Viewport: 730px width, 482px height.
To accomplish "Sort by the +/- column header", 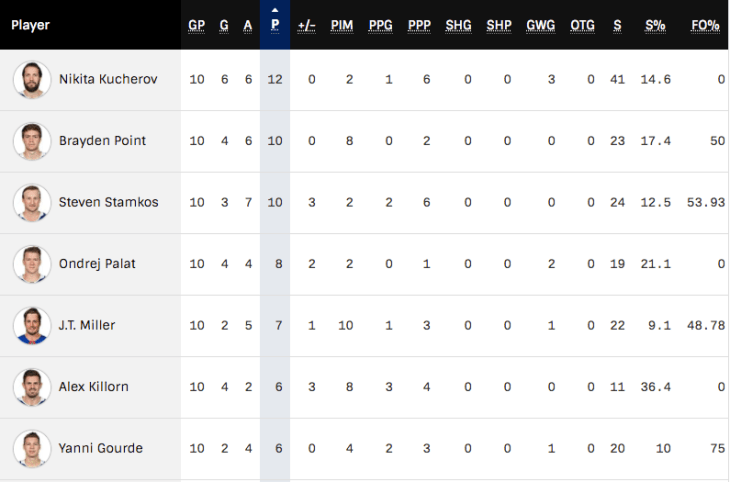I will 307,25.
